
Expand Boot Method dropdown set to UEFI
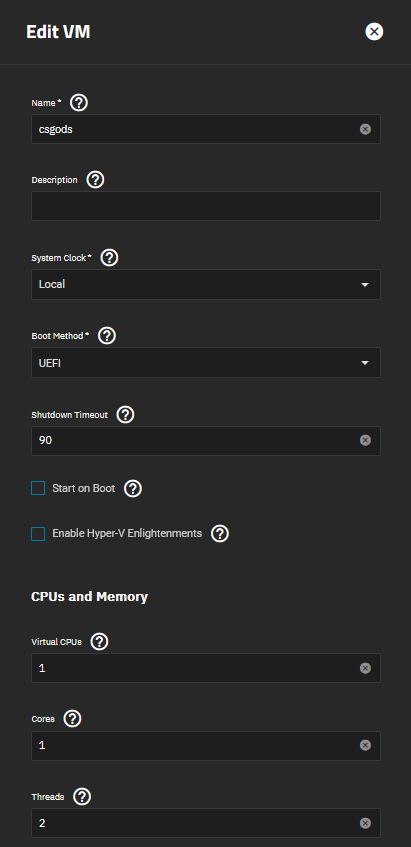(x=206, y=362)
